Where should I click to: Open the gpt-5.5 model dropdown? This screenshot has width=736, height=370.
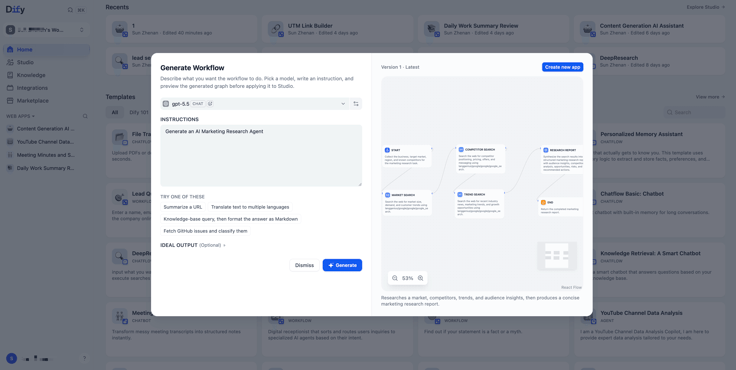(x=254, y=104)
